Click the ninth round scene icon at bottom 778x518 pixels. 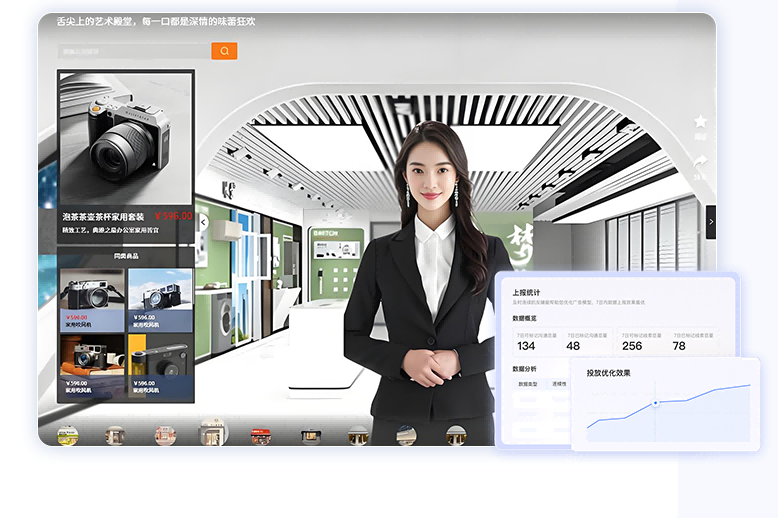click(x=456, y=435)
